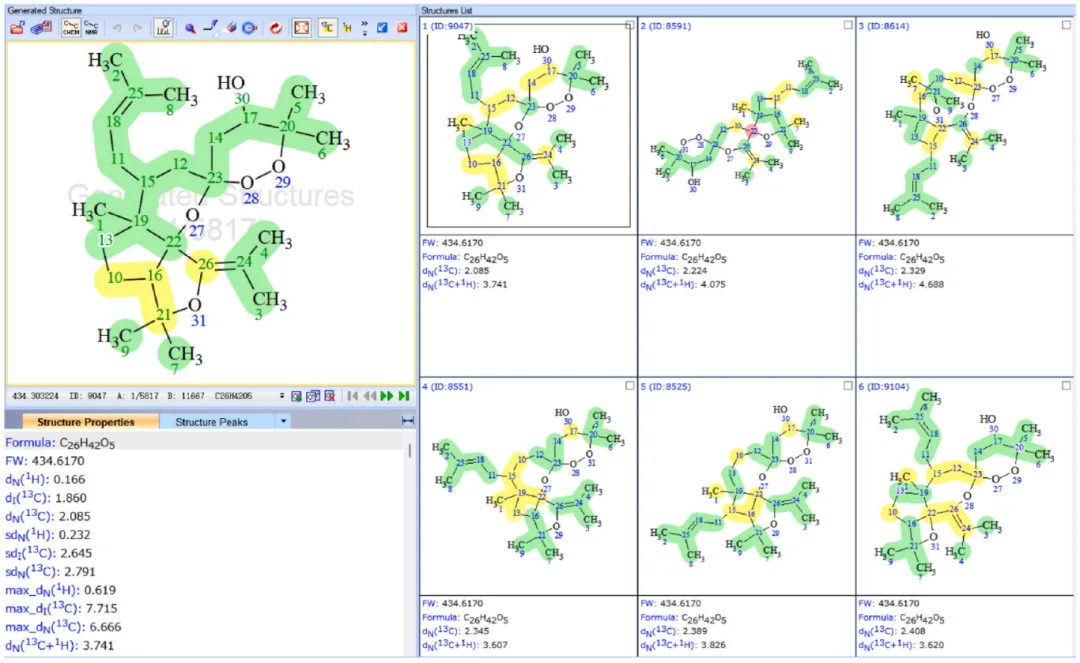Select the draw bond pen tool
This screenshot has height=663, width=1080.
(211, 28)
